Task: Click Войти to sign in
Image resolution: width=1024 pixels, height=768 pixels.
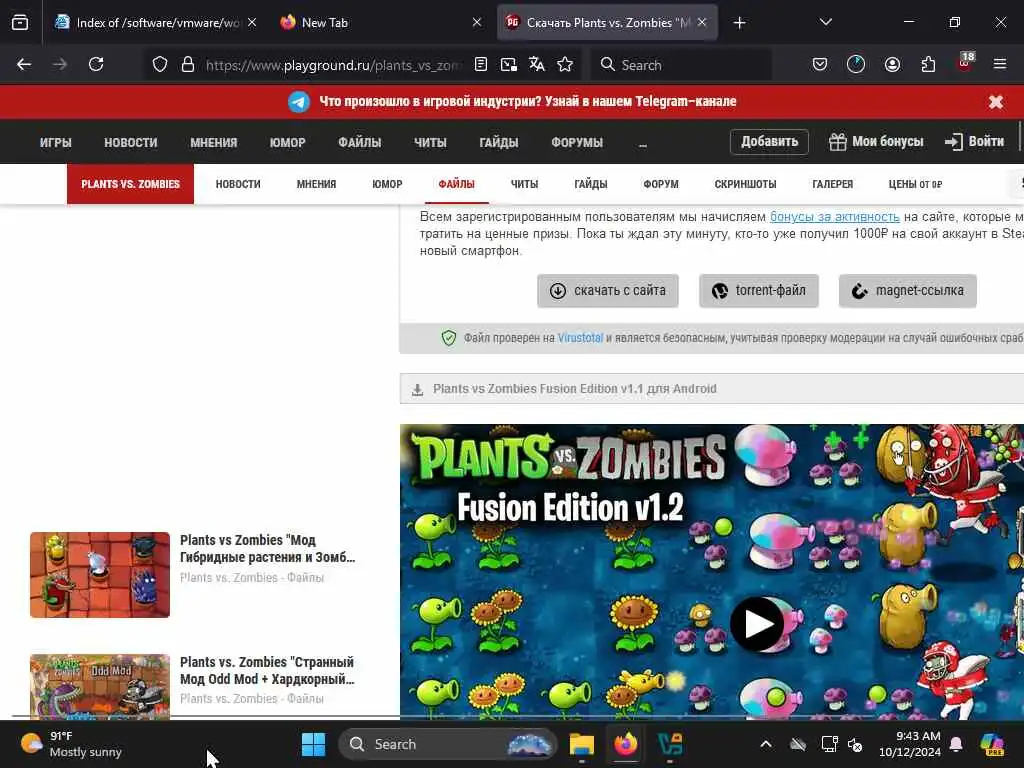Action: (x=974, y=142)
